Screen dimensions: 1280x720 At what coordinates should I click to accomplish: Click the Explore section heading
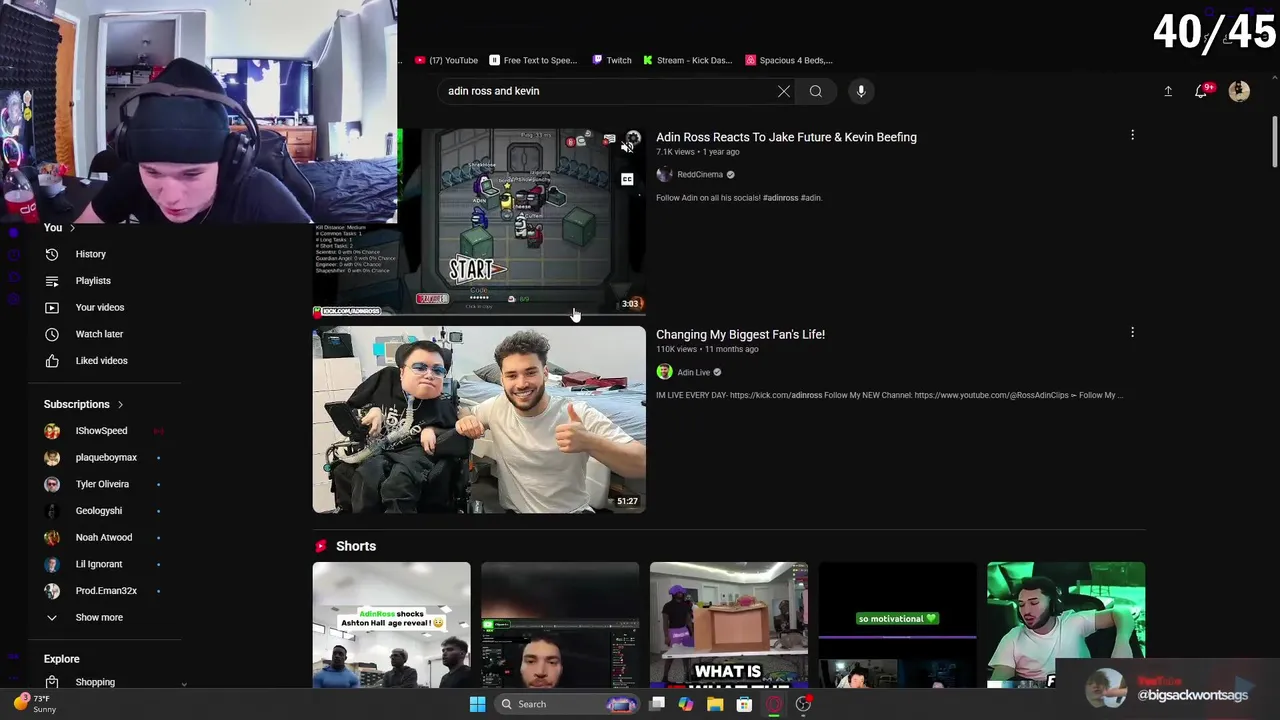[x=61, y=659]
